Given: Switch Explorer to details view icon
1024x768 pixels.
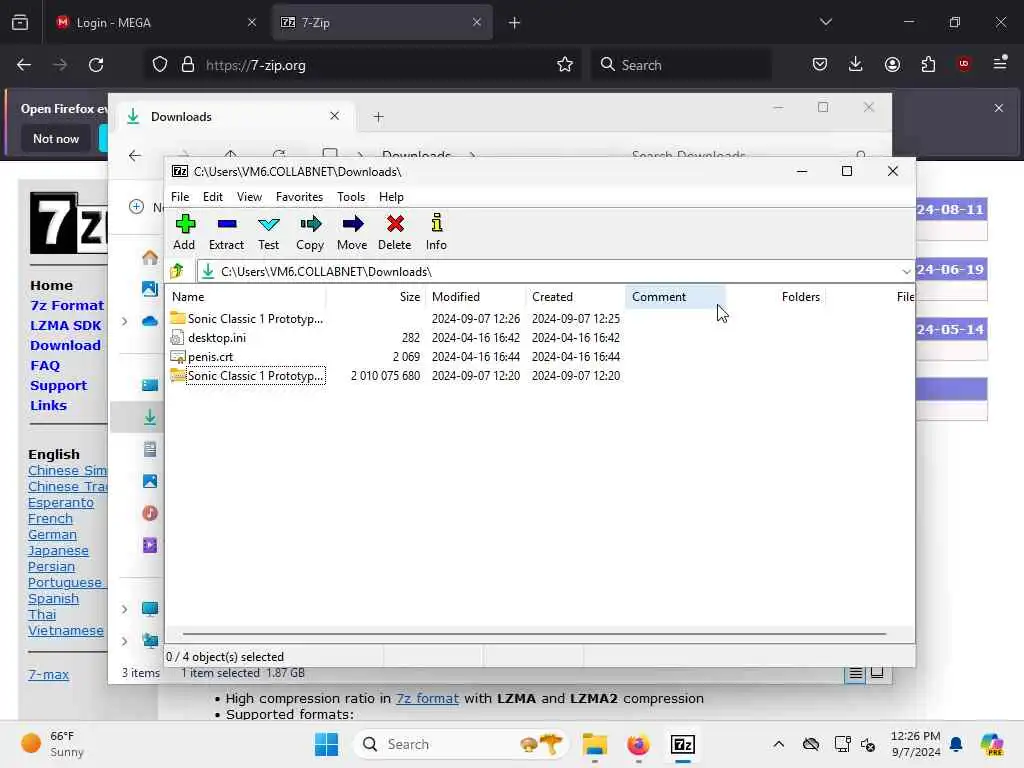Looking at the screenshot, I should [x=855, y=673].
